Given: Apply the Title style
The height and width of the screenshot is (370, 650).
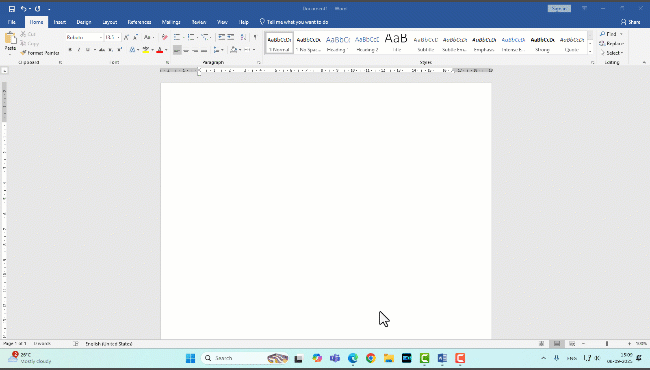Looking at the screenshot, I should pos(396,43).
